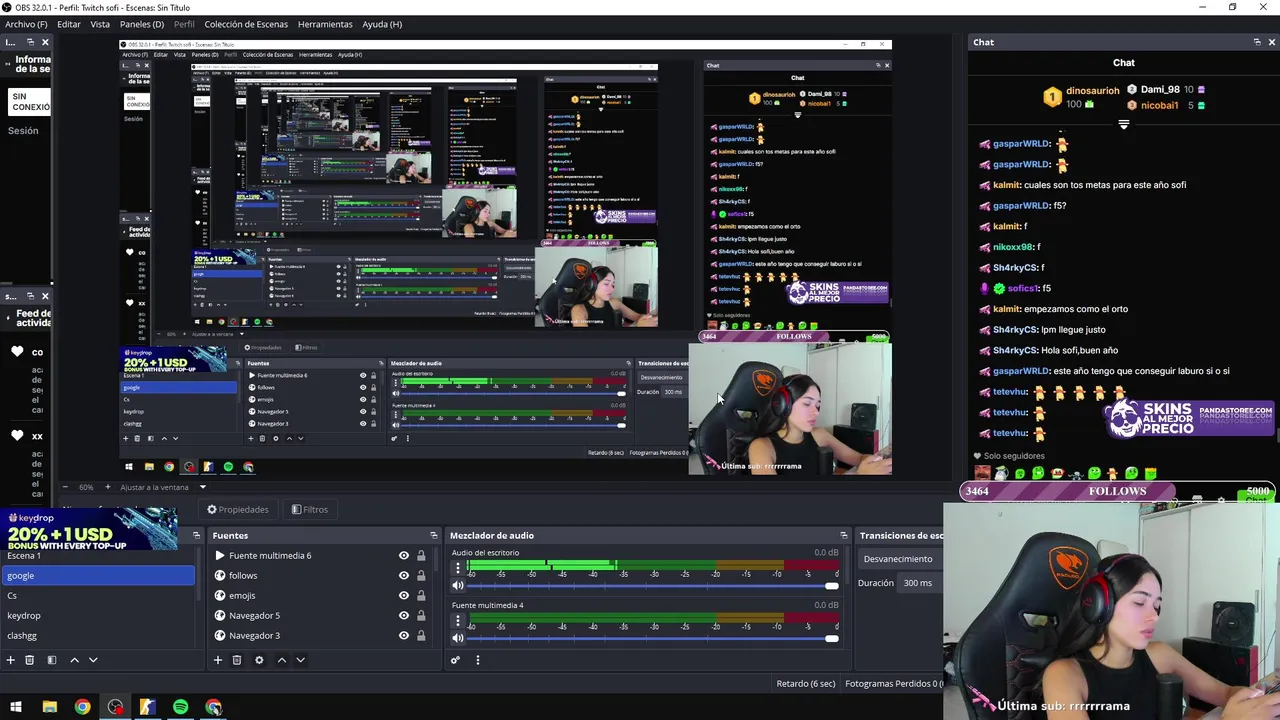Open the Desvanecimiento transition dropdown
Viewport: 1280px width, 720px height.
tap(900, 559)
